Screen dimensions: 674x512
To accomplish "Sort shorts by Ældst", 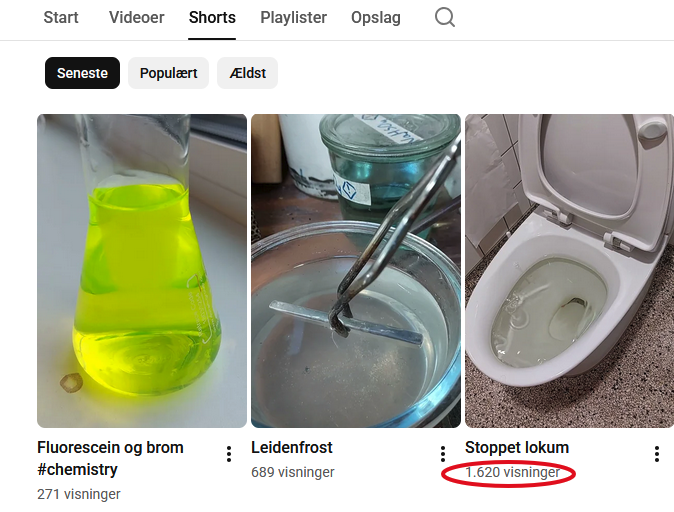I will pyautogui.click(x=247, y=73).
